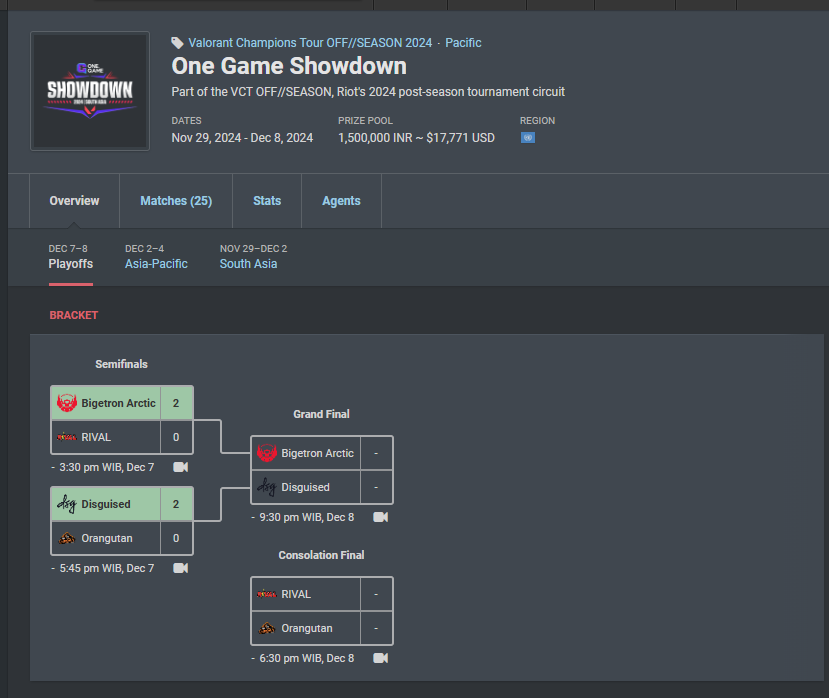The image size is (829, 698).
Task: Click Orangutan's semifinal score of 0
Action: click(176, 538)
